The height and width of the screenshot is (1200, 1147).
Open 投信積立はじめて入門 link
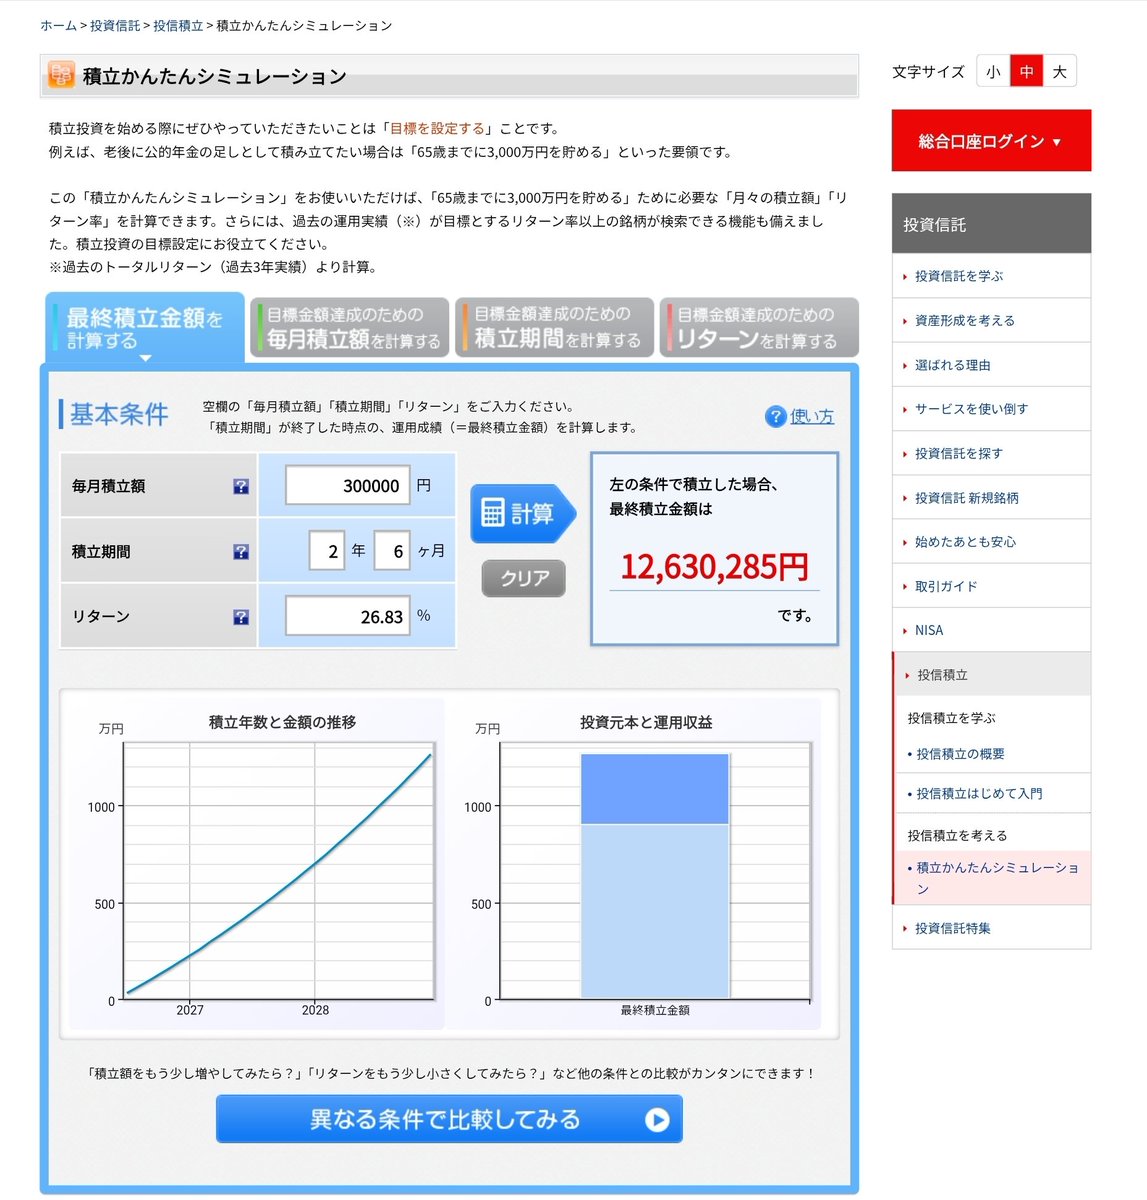point(979,793)
